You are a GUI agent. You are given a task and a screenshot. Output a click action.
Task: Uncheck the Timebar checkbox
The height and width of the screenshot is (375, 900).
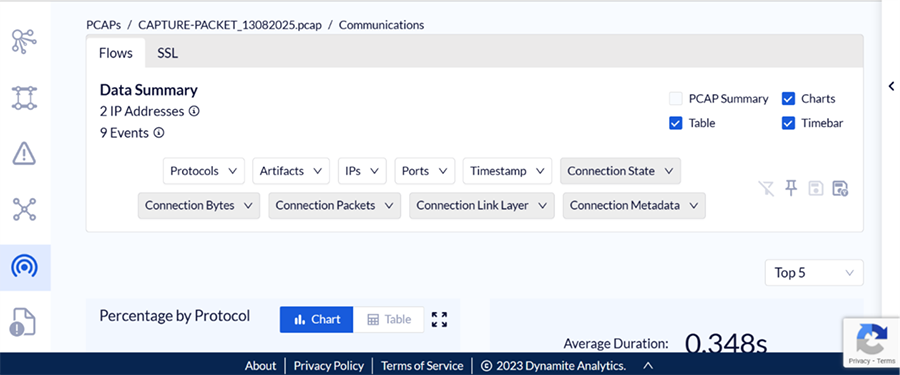click(788, 123)
